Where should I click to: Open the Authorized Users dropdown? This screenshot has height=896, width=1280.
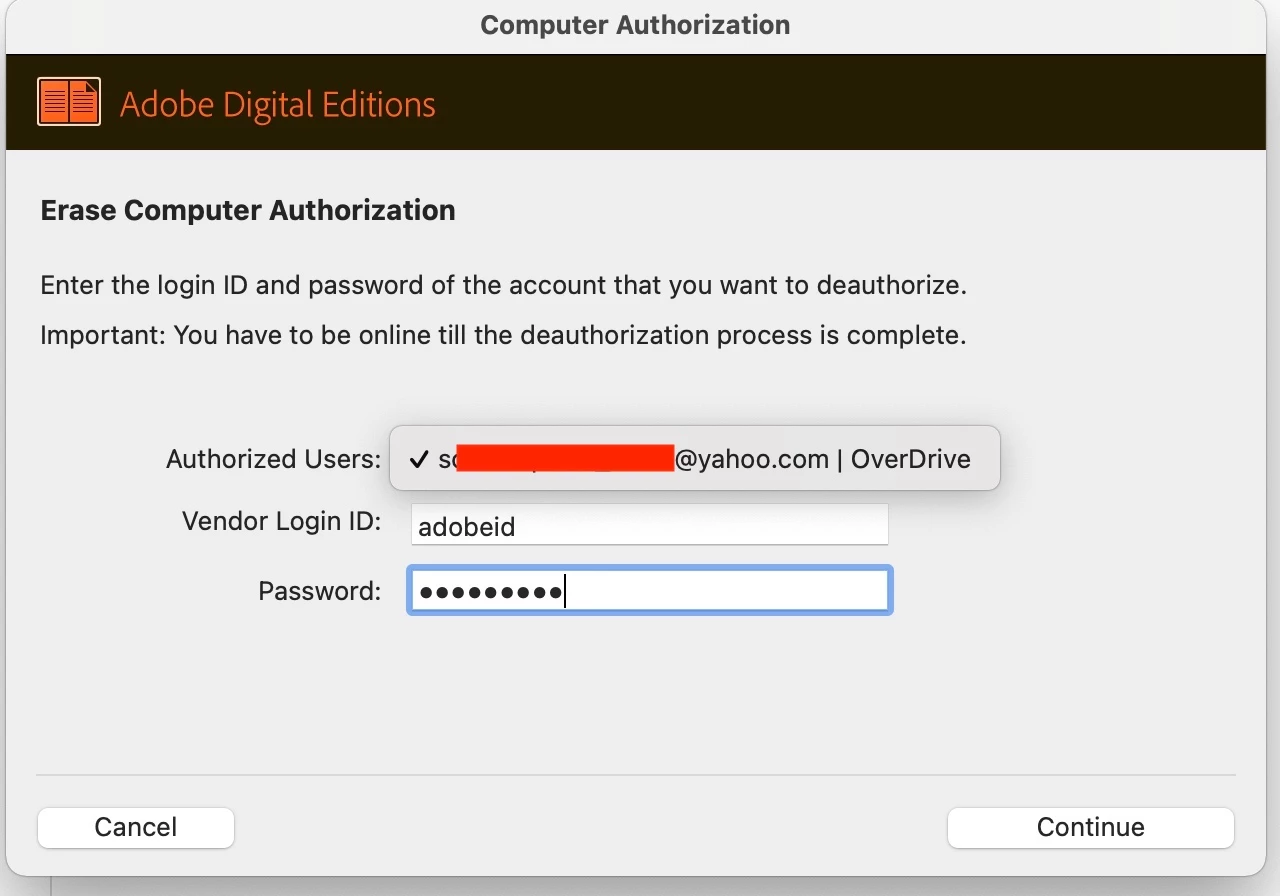tap(694, 459)
